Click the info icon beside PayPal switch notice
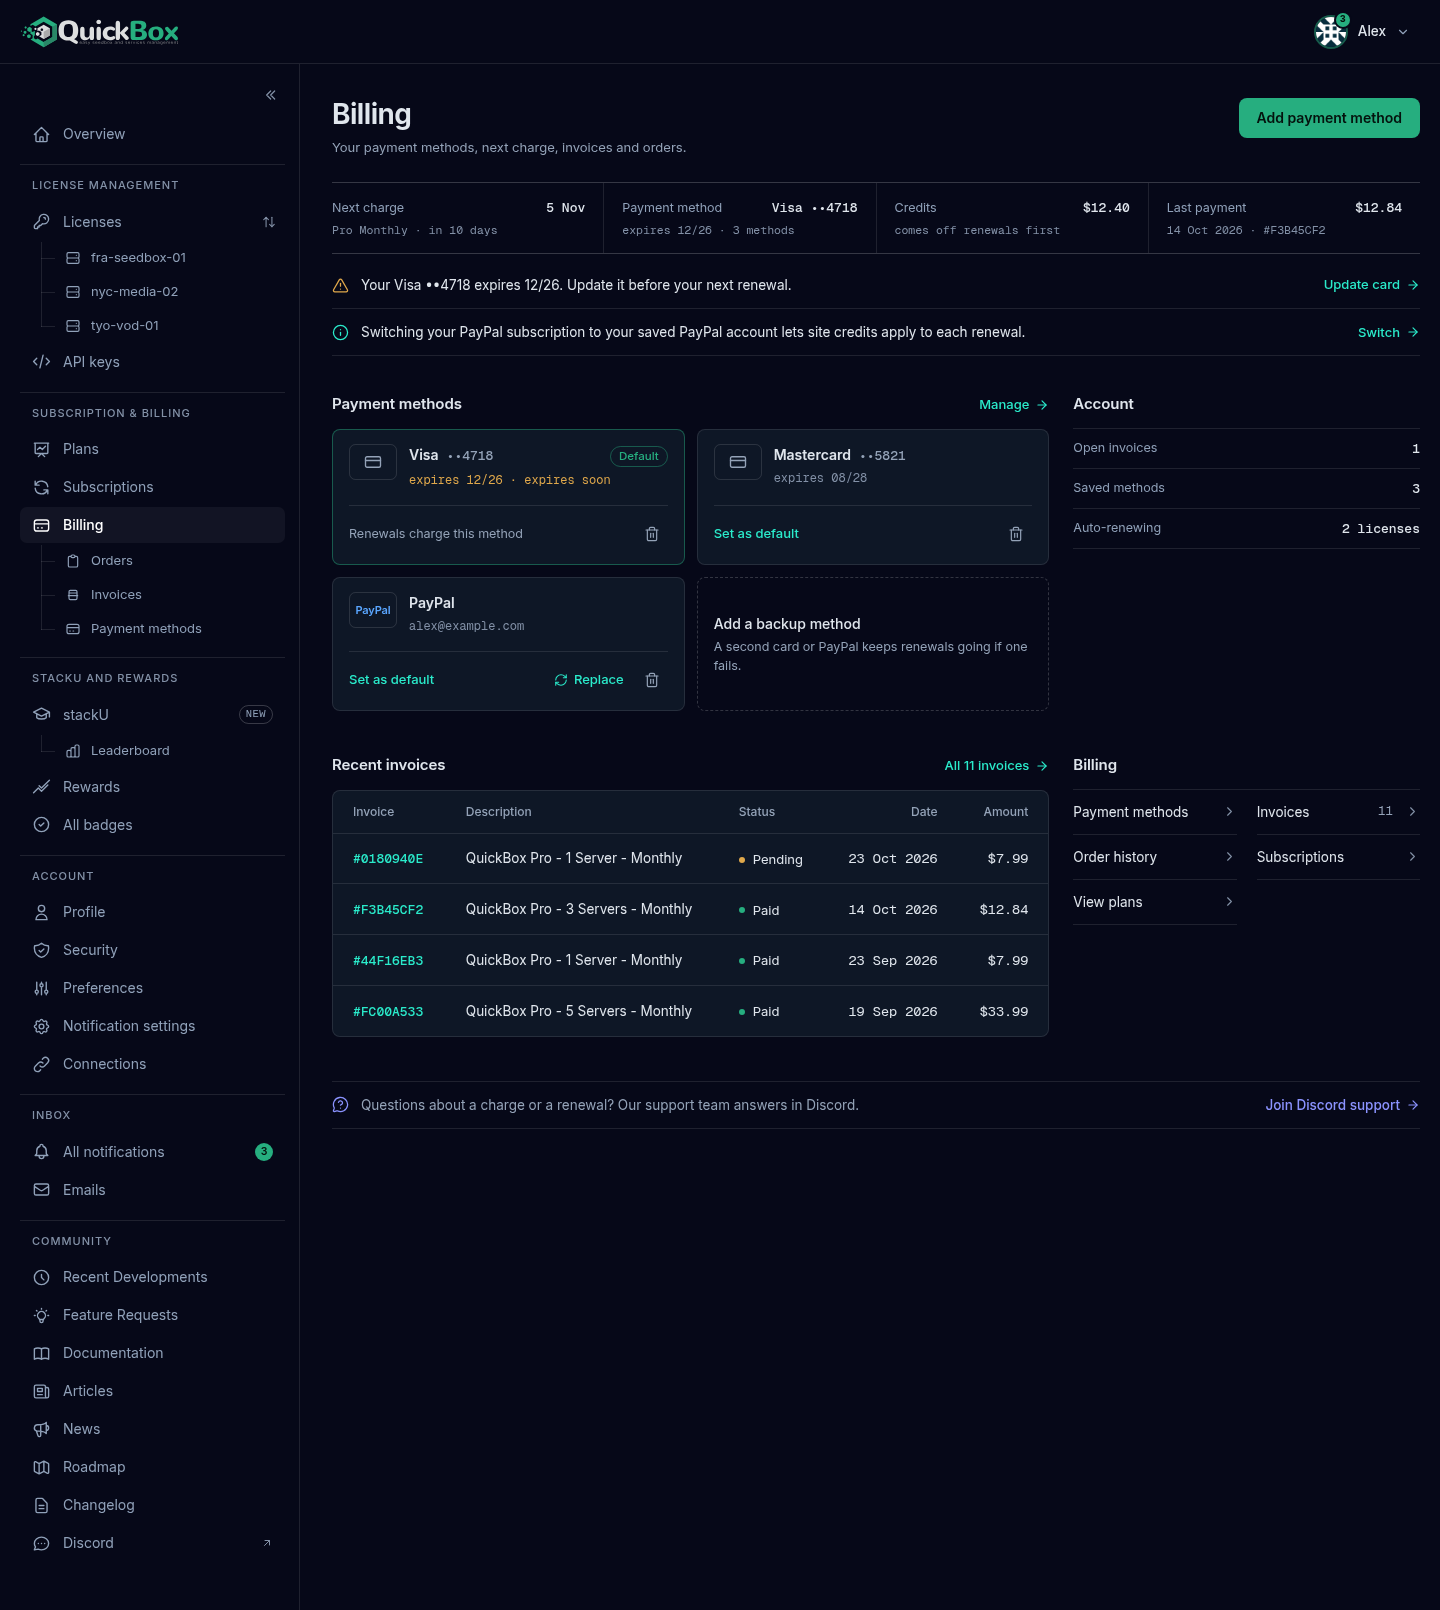Image resolution: width=1440 pixels, height=1610 pixels. (340, 332)
